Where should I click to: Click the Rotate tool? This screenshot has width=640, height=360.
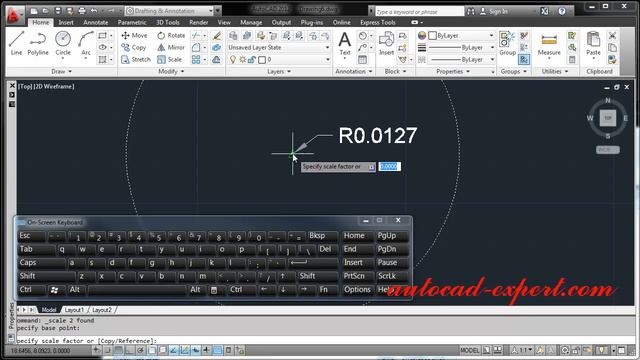coord(171,36)
